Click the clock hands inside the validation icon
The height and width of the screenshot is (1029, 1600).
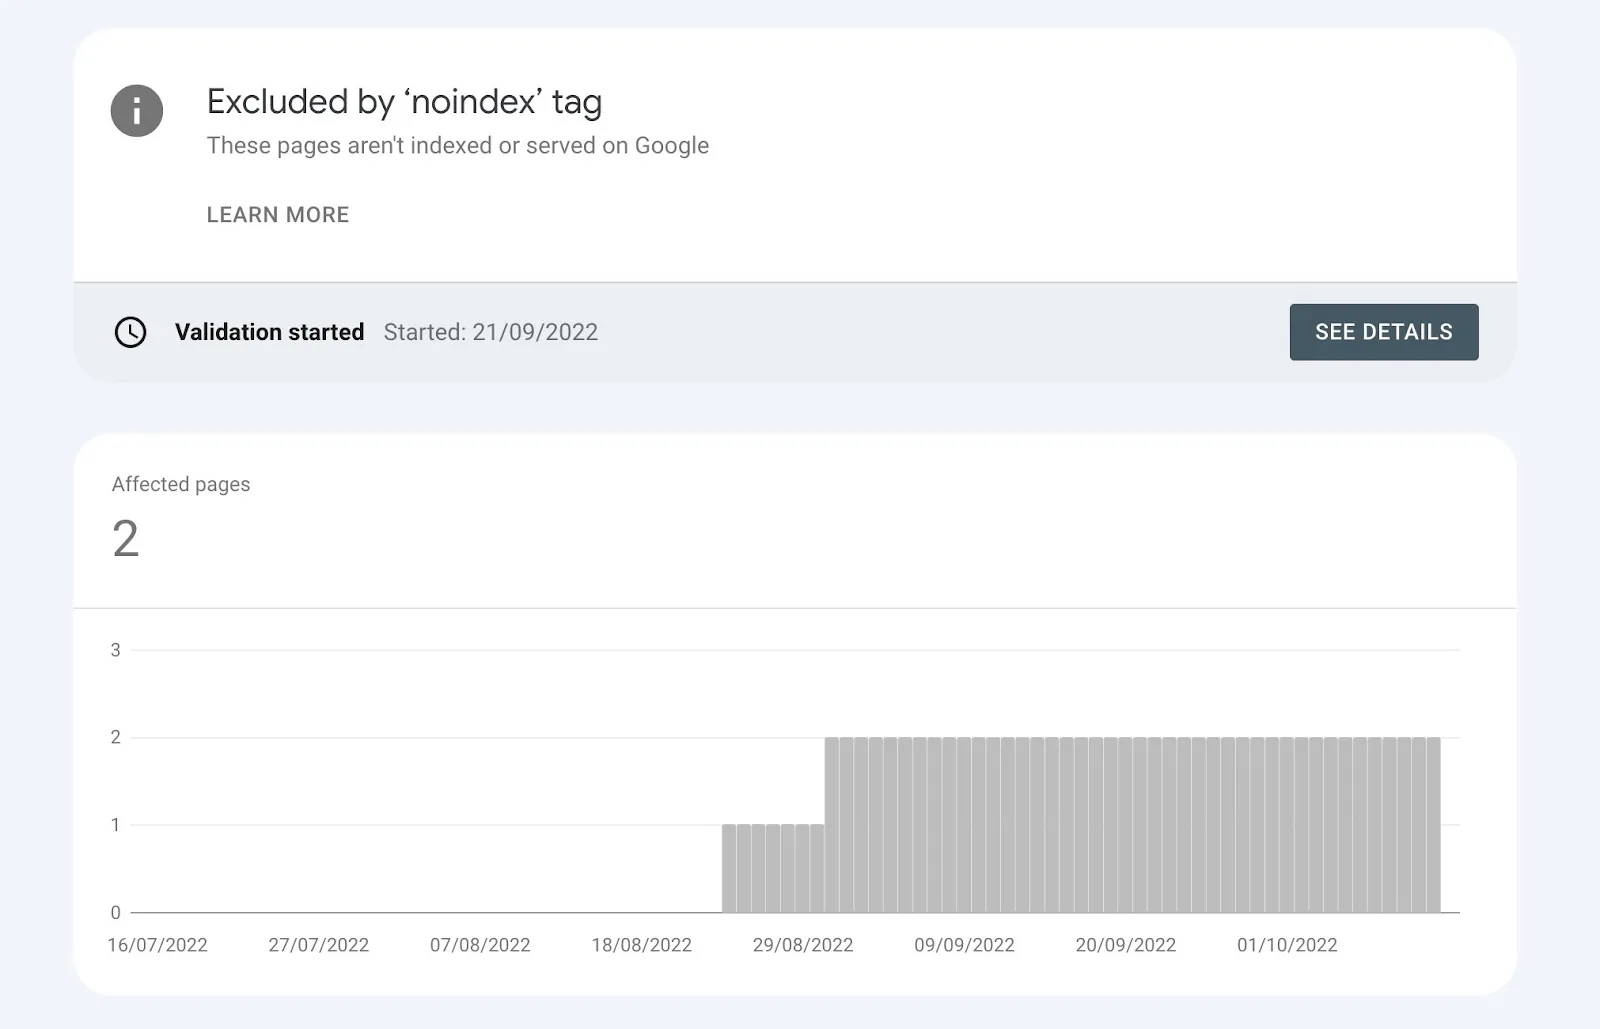coord(130,331)
